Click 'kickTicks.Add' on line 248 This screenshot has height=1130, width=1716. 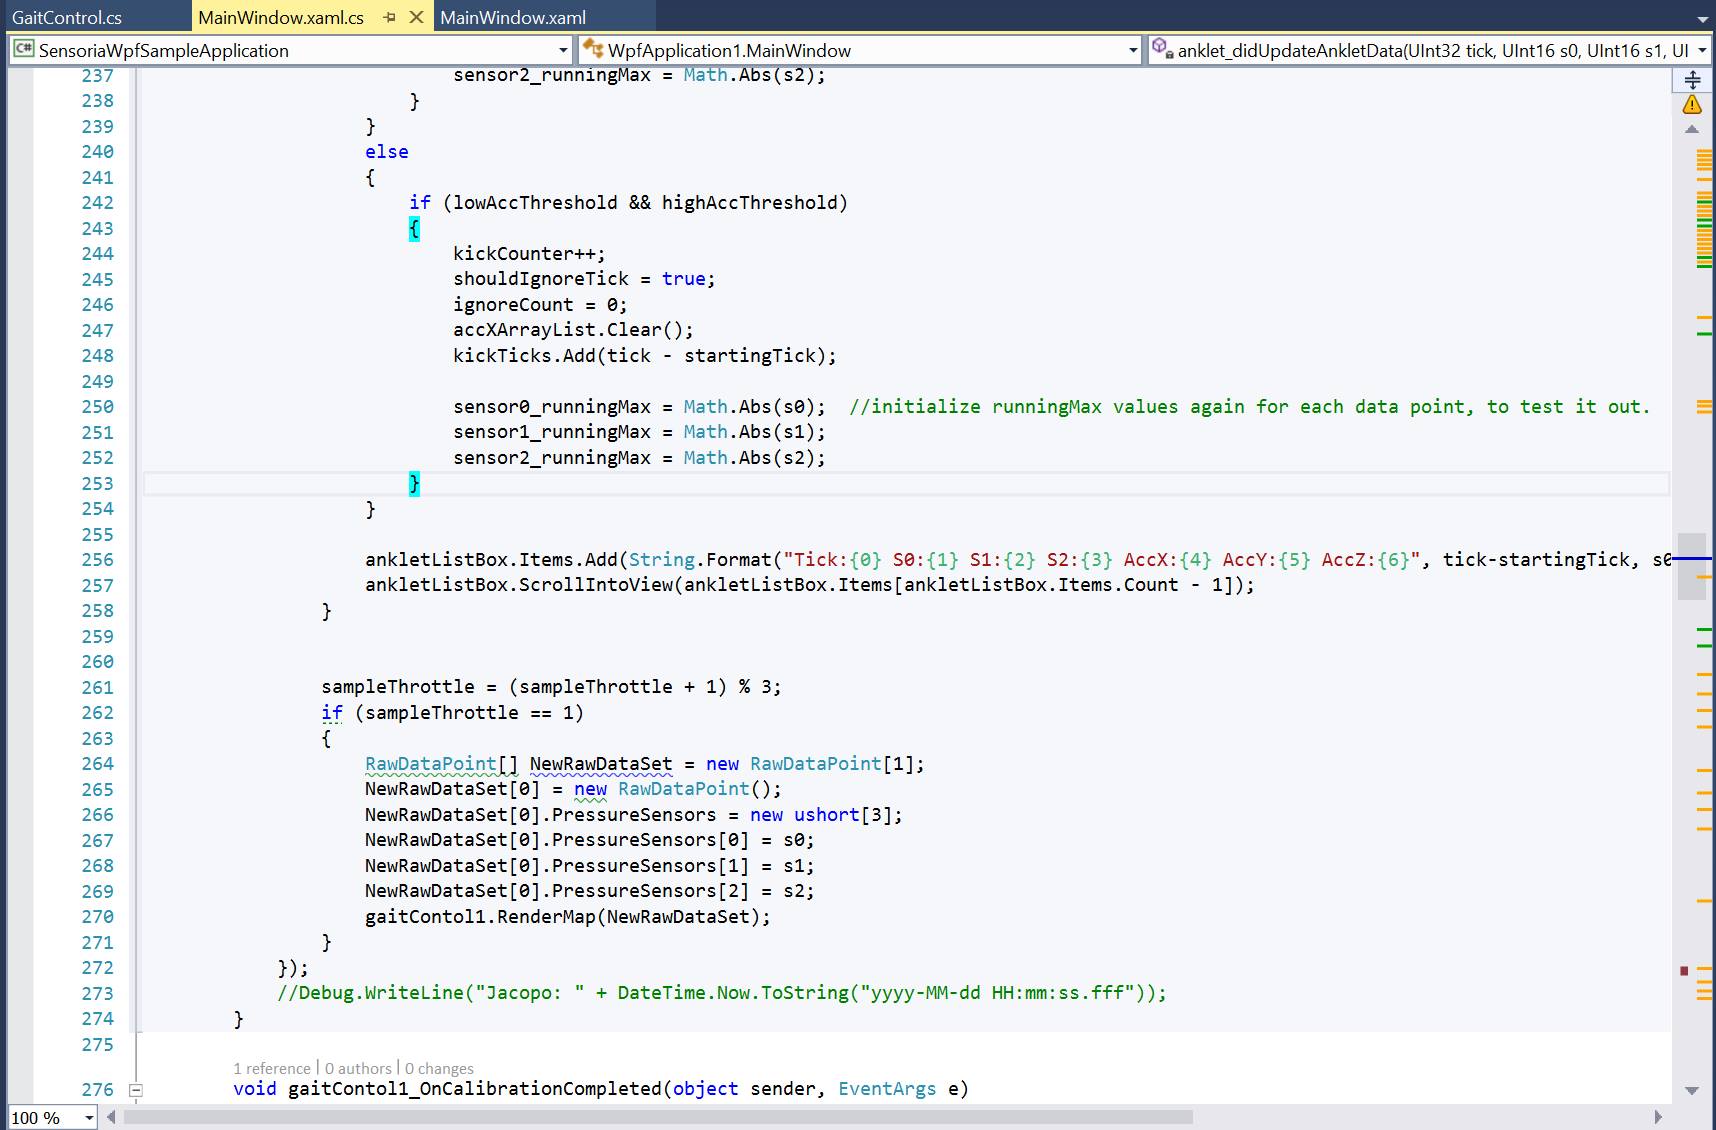(x=524, y=356)
